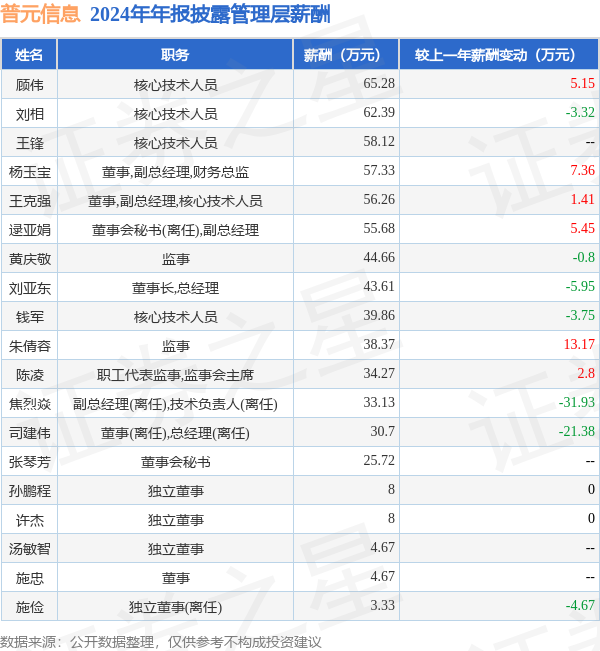The height and width of the screenshot is (651, 600).
Task: Select the name 钱军
Action: coord(29,317)
